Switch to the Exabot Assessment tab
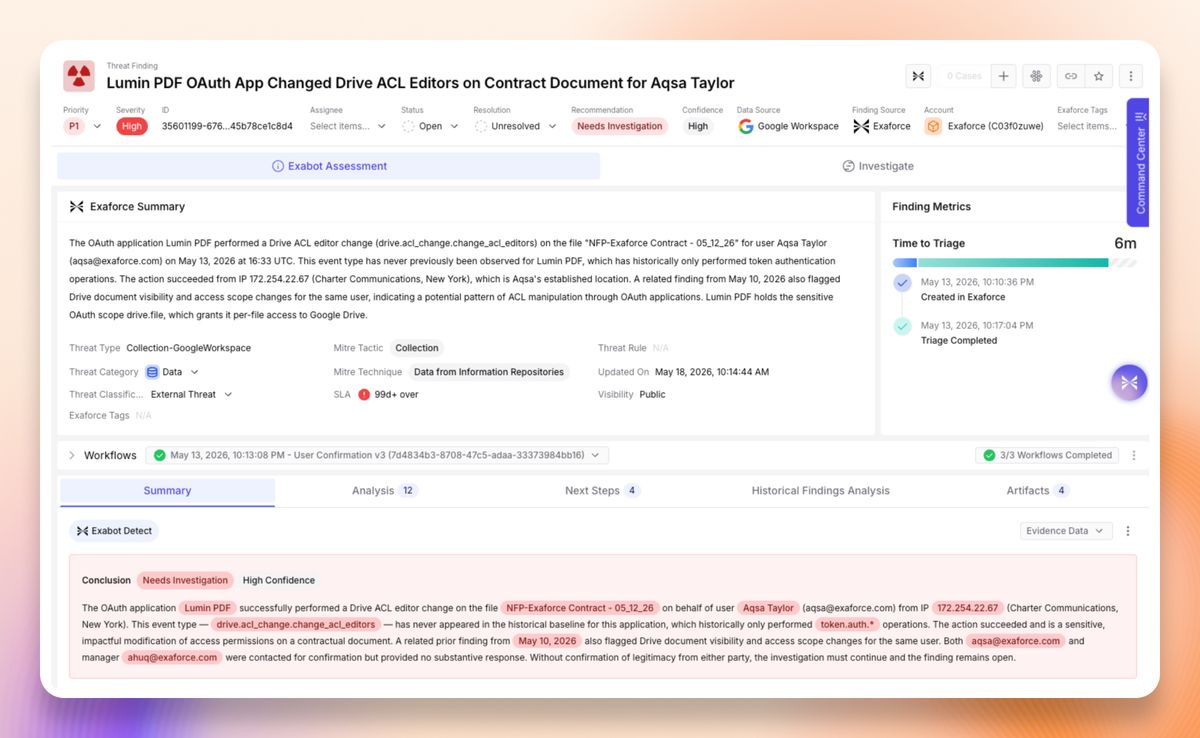 [x=329, y=166]
